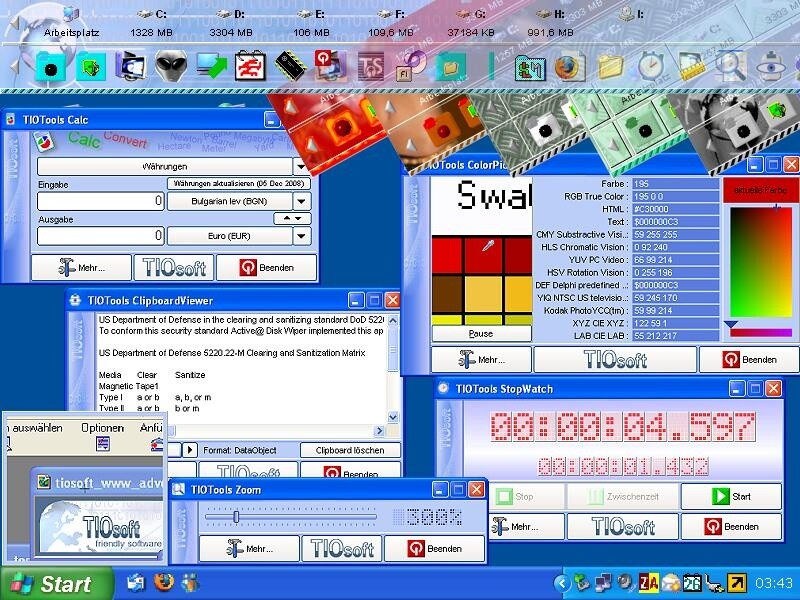The width and height of the screenshot is (800, 600).
Task: Click the ZoneAlarm ZA tray icon
Action: 648,583
